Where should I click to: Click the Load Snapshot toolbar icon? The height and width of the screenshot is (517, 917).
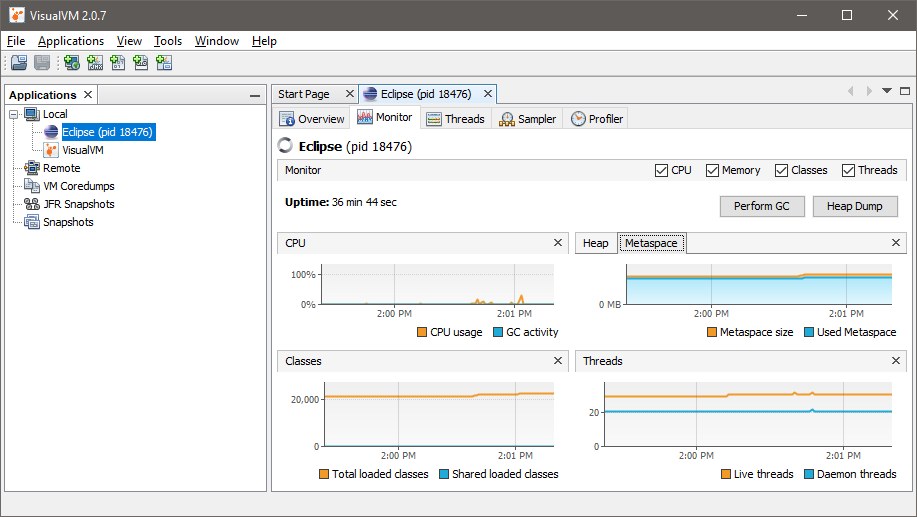[x=19, y=63]
